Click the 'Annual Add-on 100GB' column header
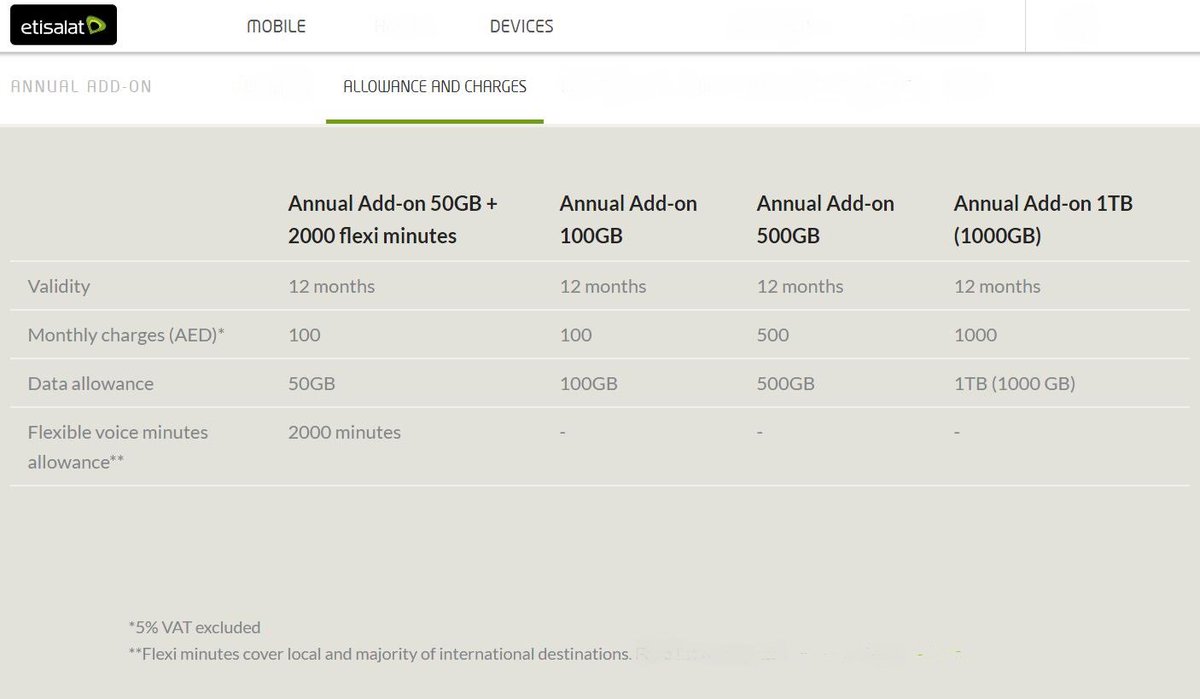The width and height of the screenshot is (1200, 699). (x=628, y=220)
